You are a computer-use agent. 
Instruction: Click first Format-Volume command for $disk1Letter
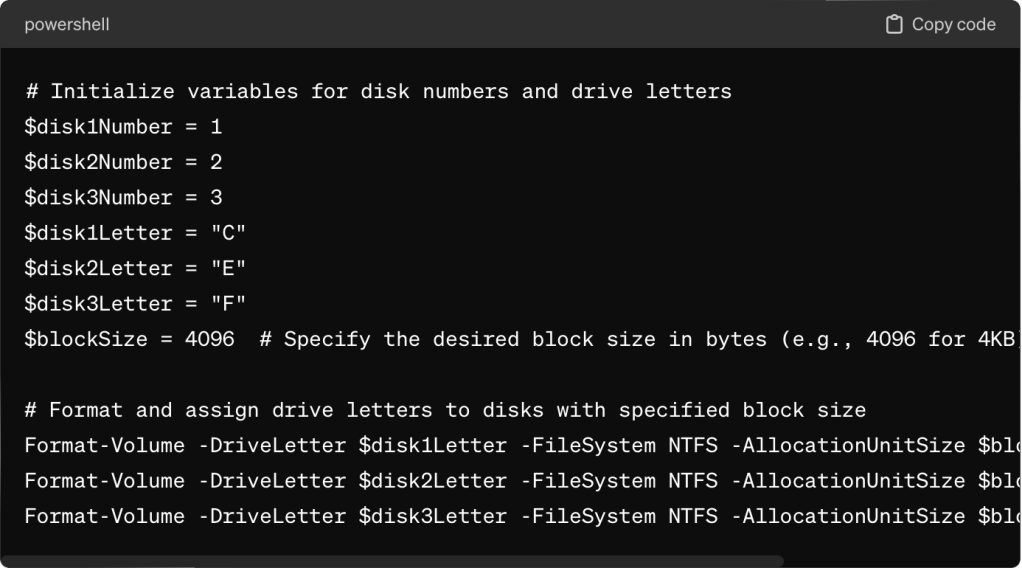(104, 445)
